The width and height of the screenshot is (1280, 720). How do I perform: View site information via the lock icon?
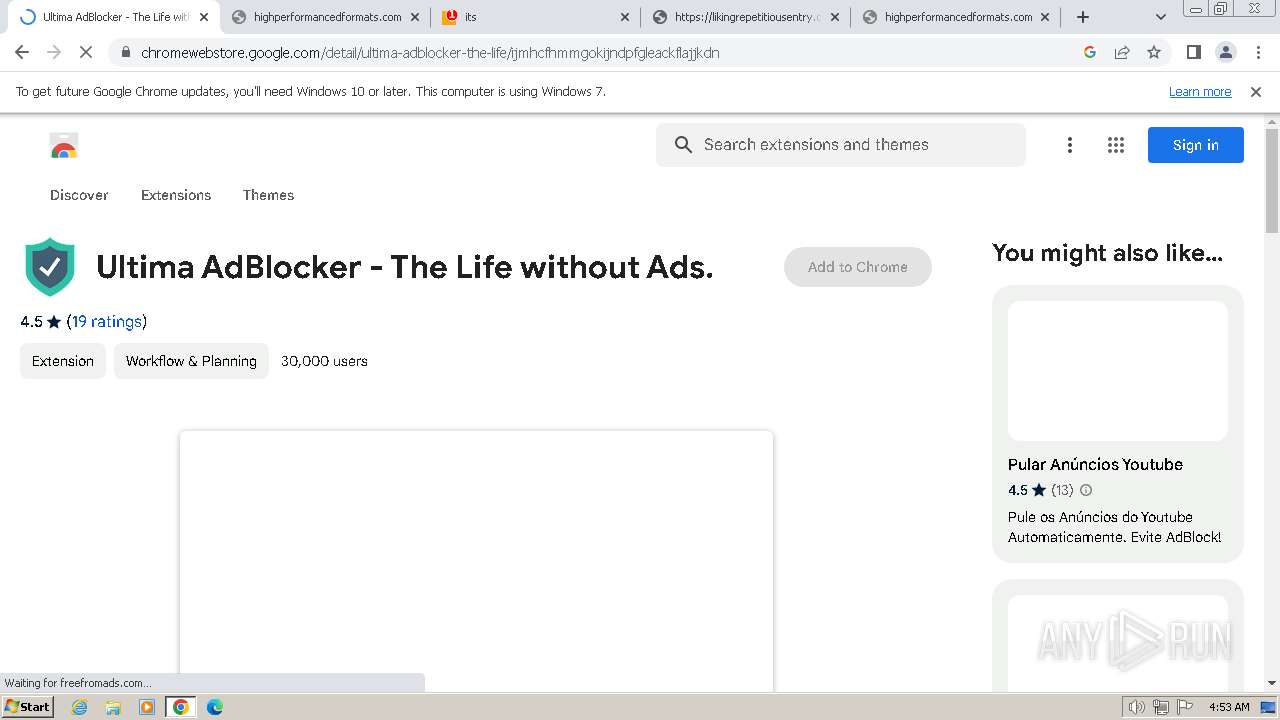click(126, 52)
